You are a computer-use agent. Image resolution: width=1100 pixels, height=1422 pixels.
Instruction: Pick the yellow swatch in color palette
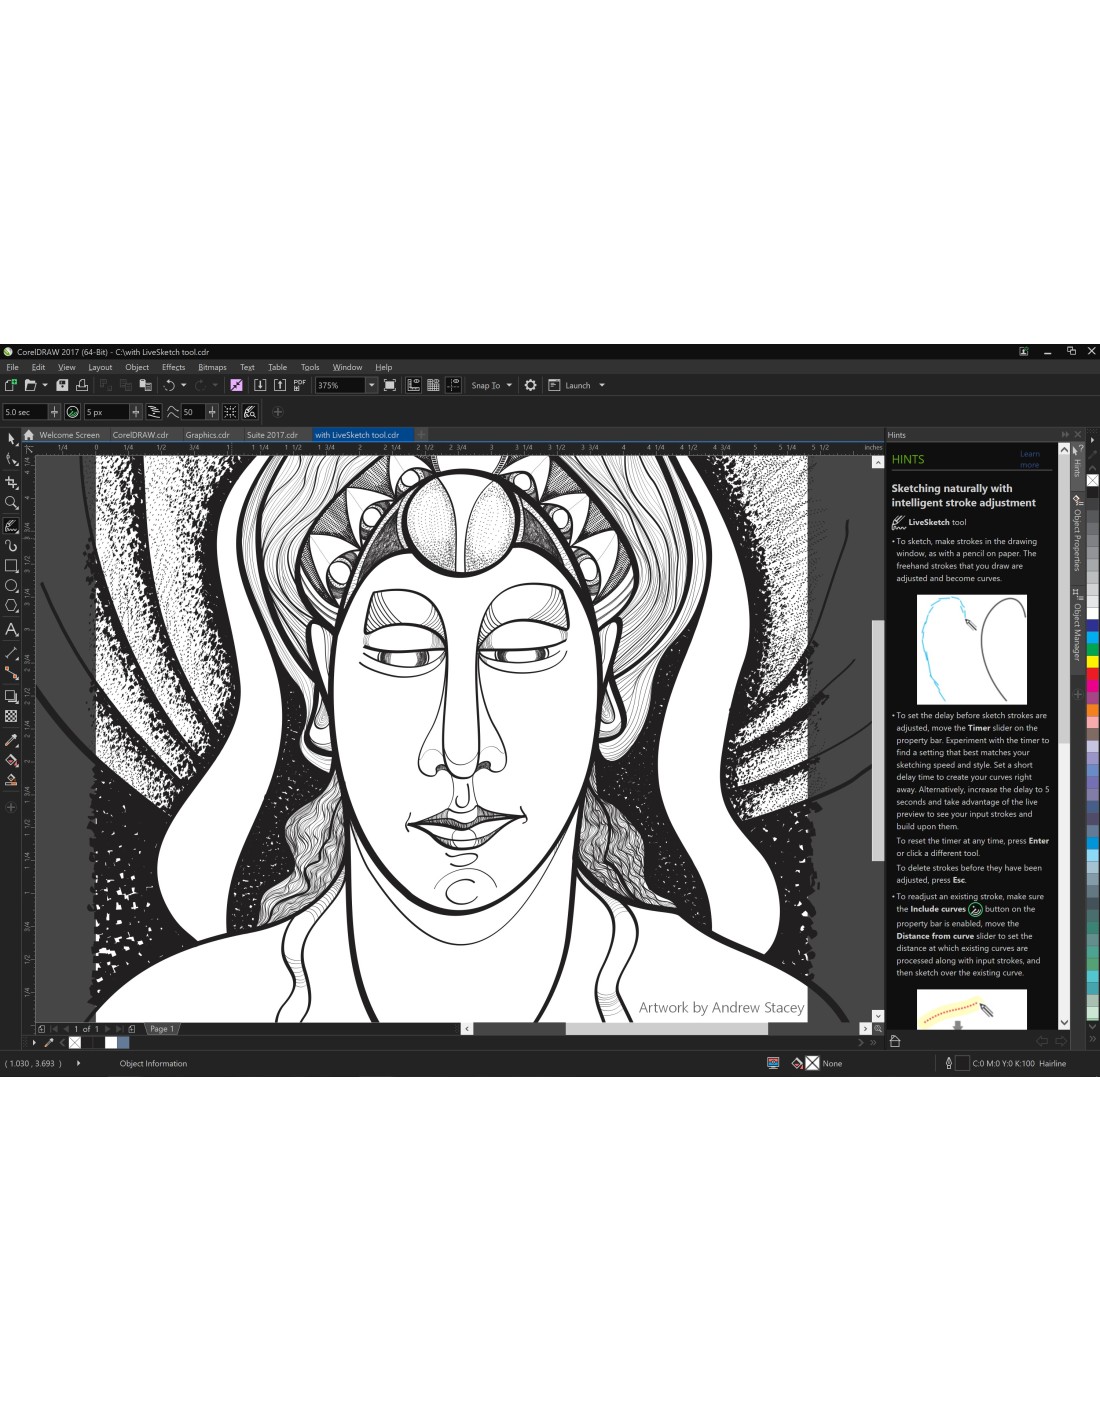pos(1092,661)
